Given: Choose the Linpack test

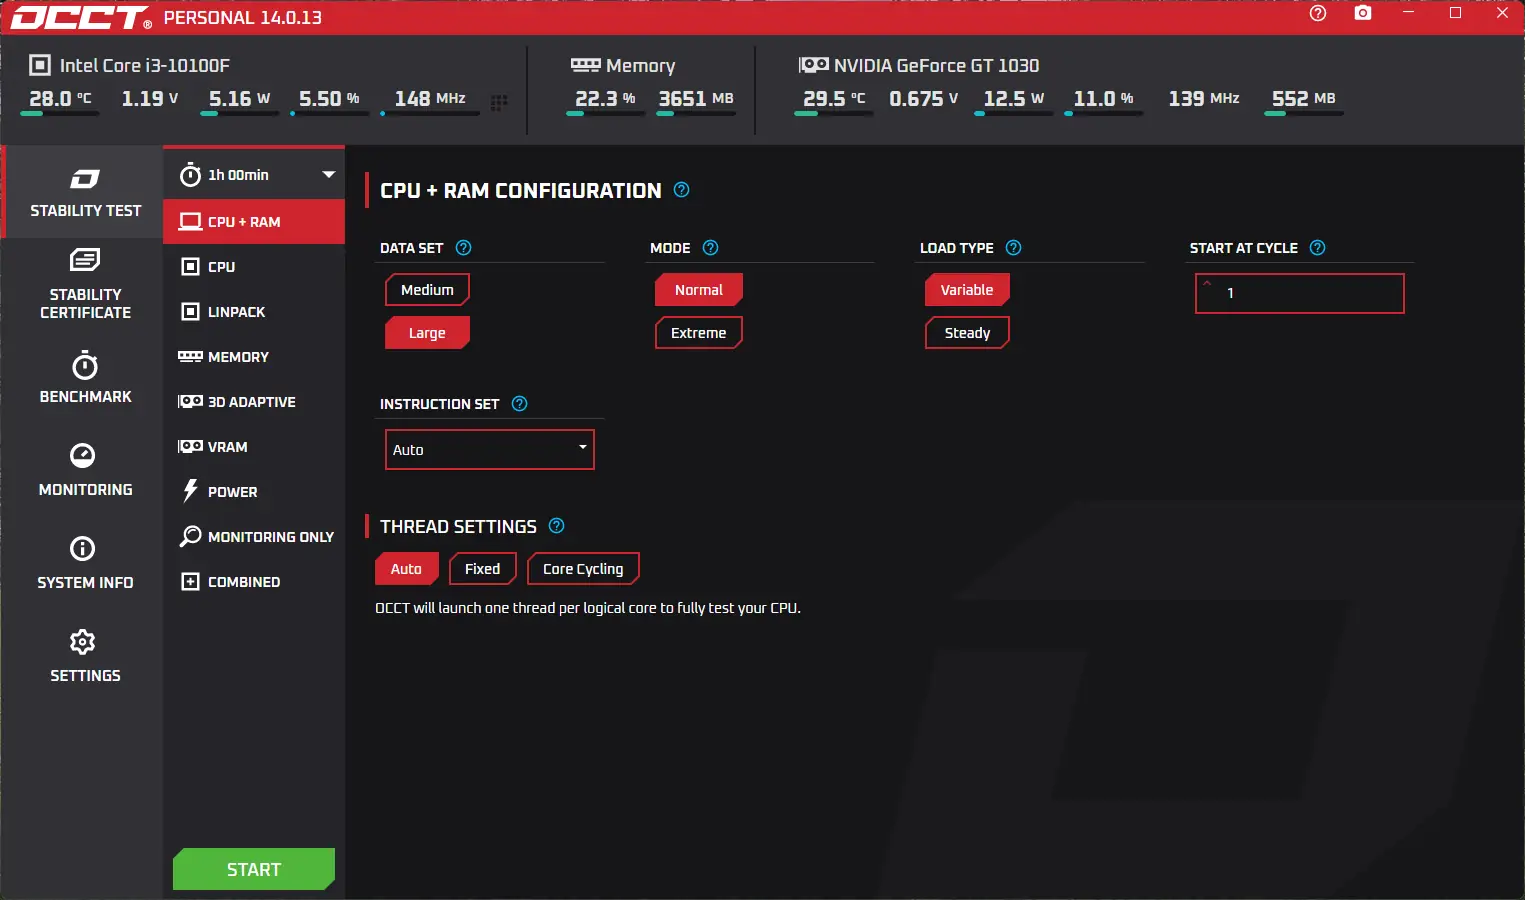Looking at the screenshot, I should click(x=254, y=312).
